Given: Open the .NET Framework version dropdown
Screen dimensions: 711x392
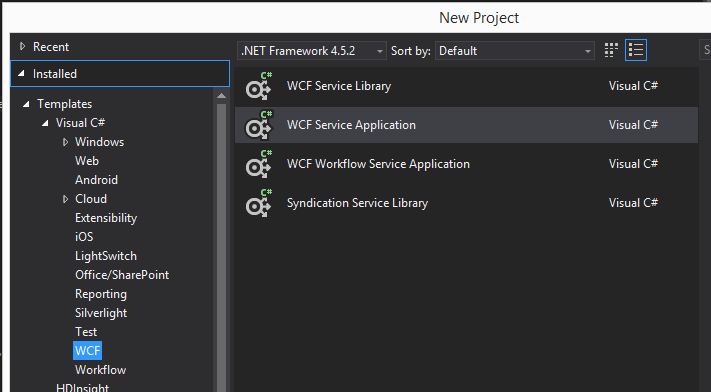Looking at the screenshot, I should coord(312,51).
